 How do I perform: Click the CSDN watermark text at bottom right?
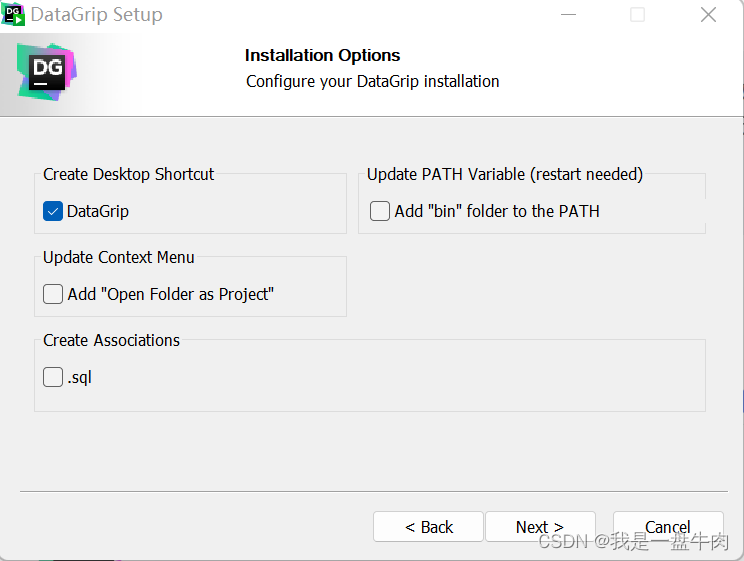pyautogui.click(x=634, y=542)
